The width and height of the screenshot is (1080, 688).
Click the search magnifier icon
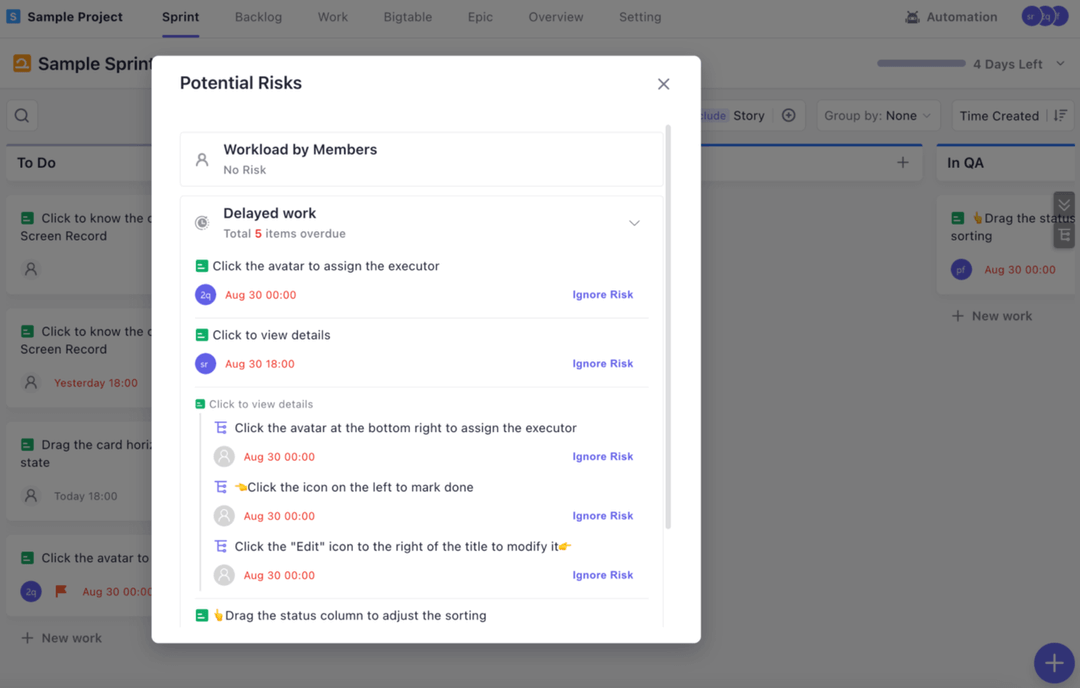[x=22, y=116]
